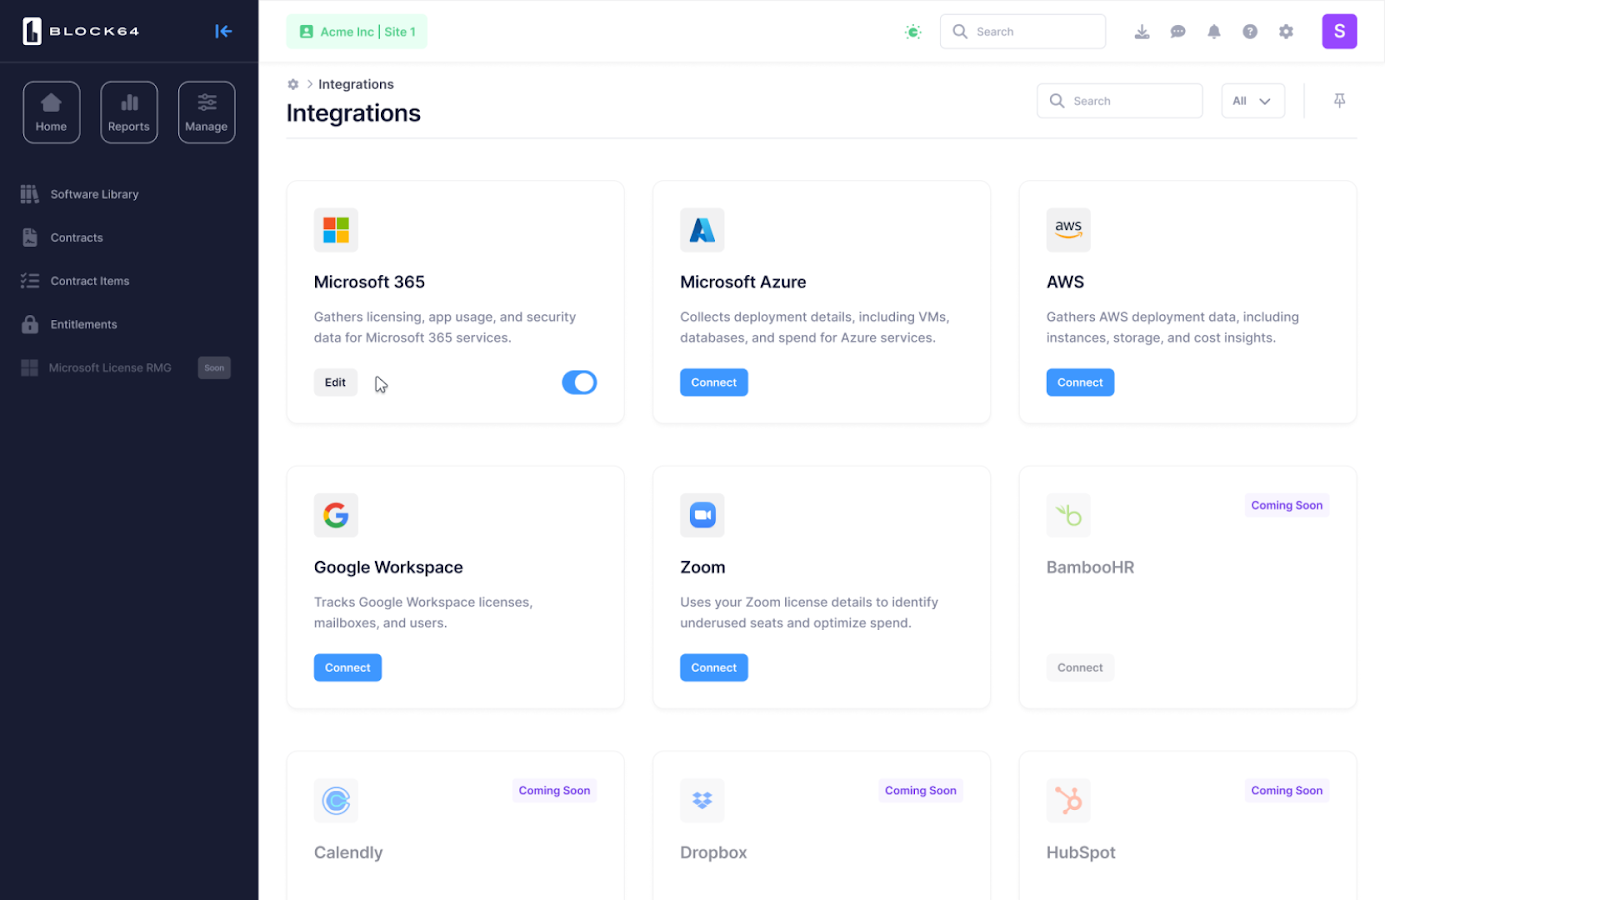Image resolution: width=1600 pixels, height=900 pixels.
Task: Click the Block64 logo
Action: pos(81,31)
